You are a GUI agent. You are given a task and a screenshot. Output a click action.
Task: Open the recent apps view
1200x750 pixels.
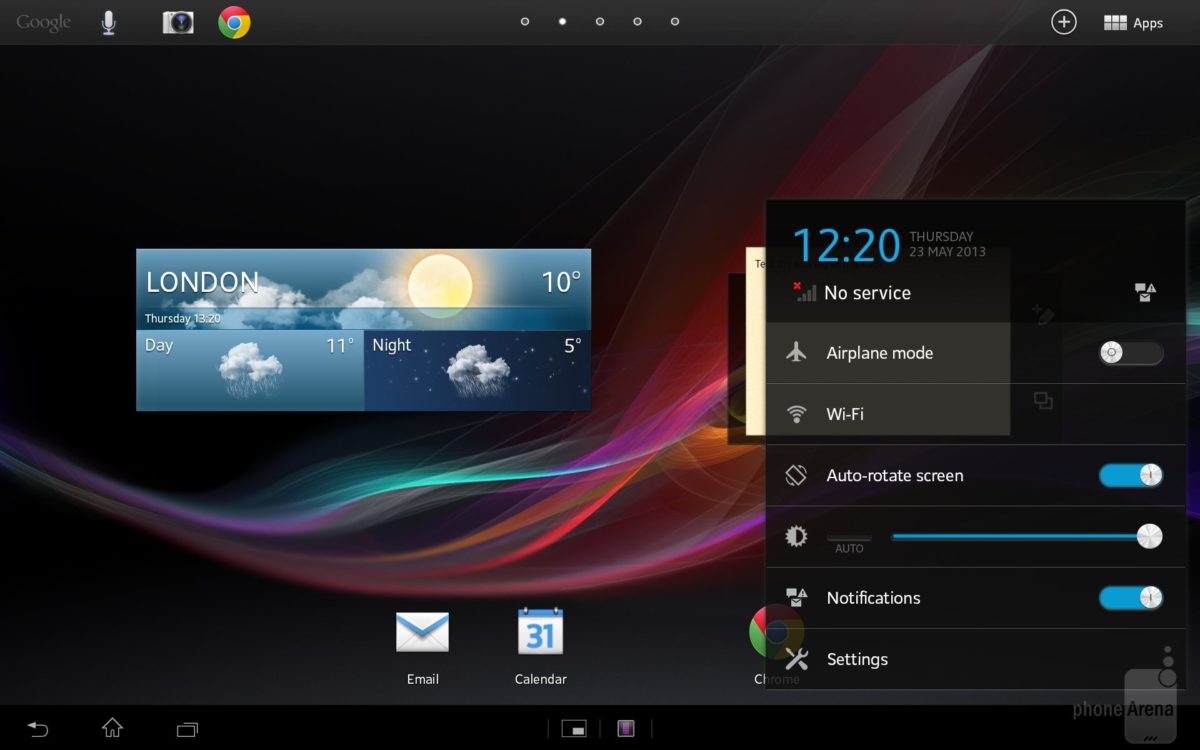click(x=187, y=729)
